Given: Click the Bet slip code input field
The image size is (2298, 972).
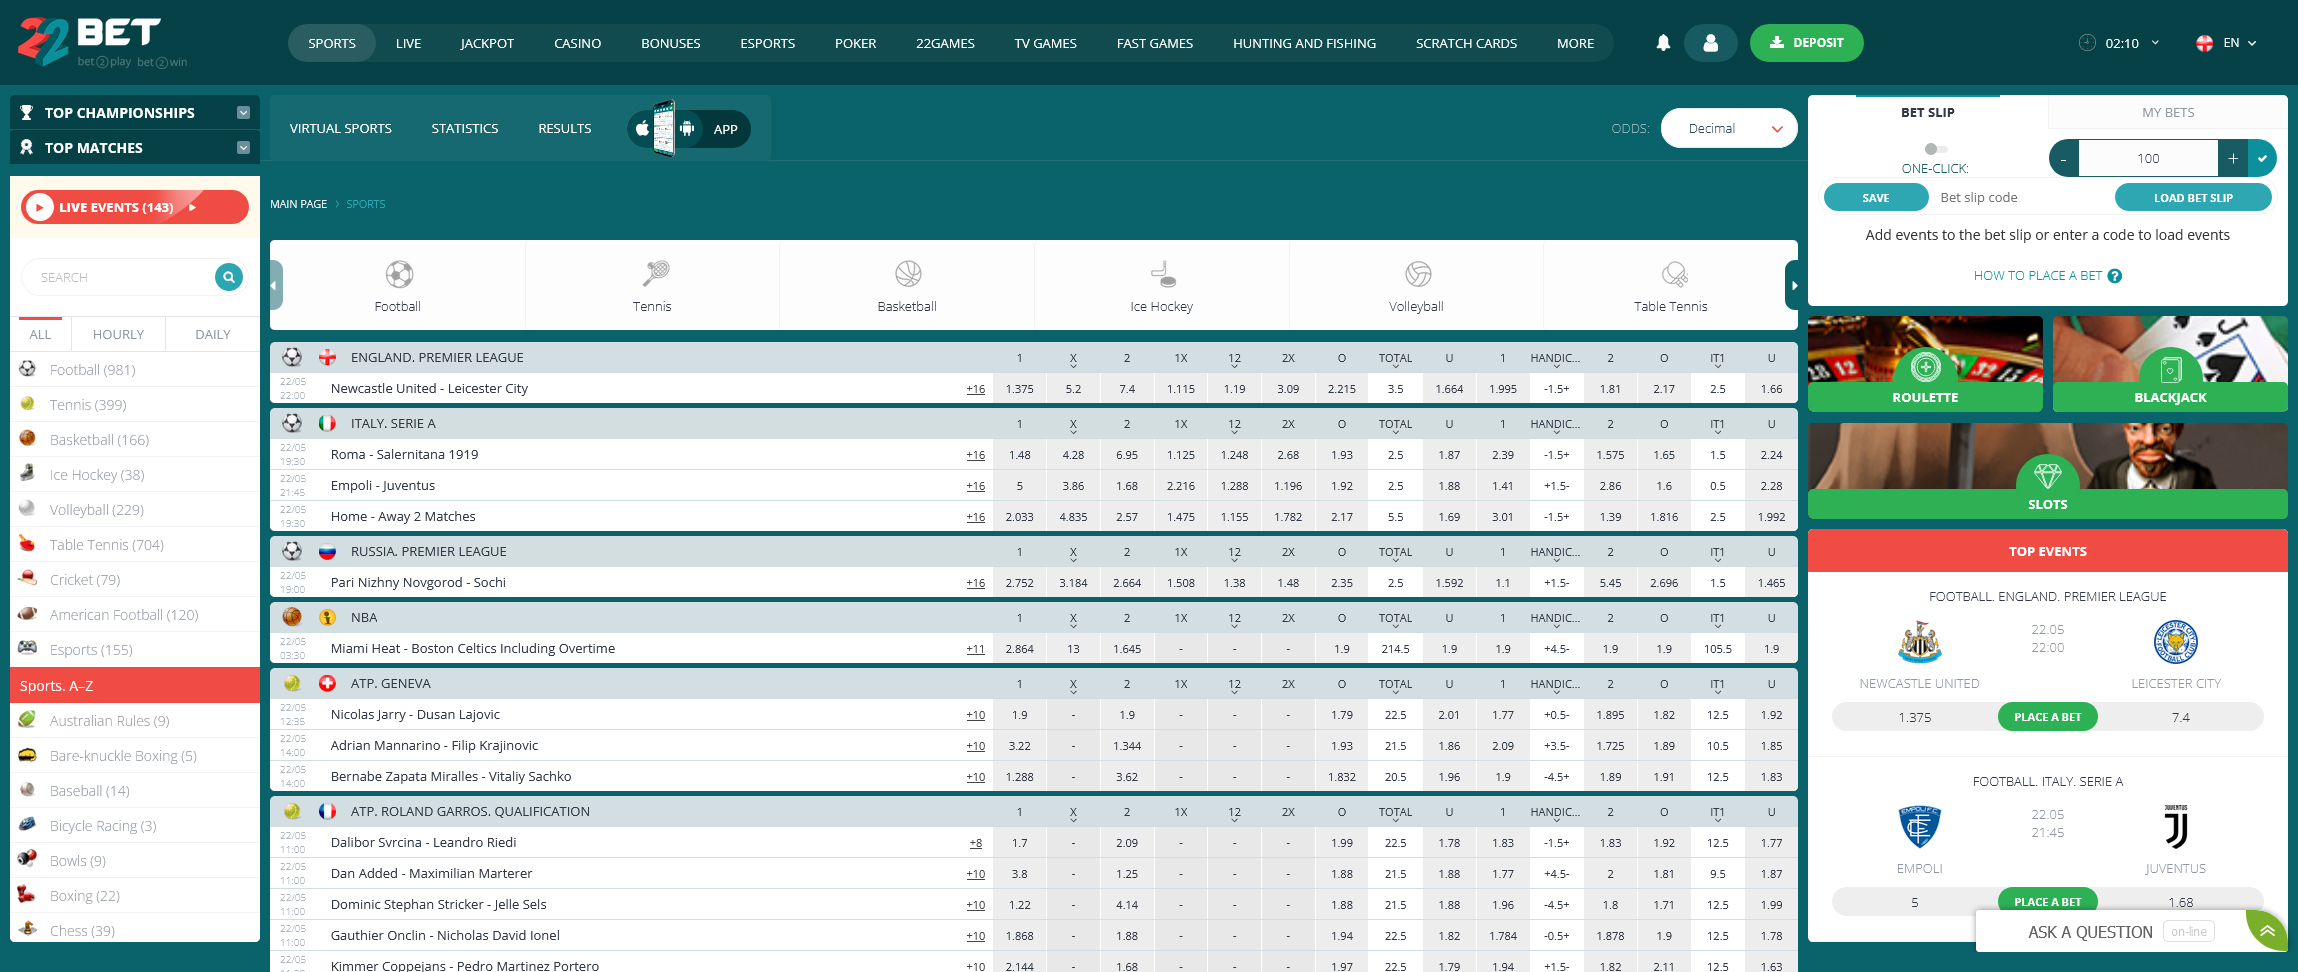Looking at the screenshot, I should [2021, 198].
